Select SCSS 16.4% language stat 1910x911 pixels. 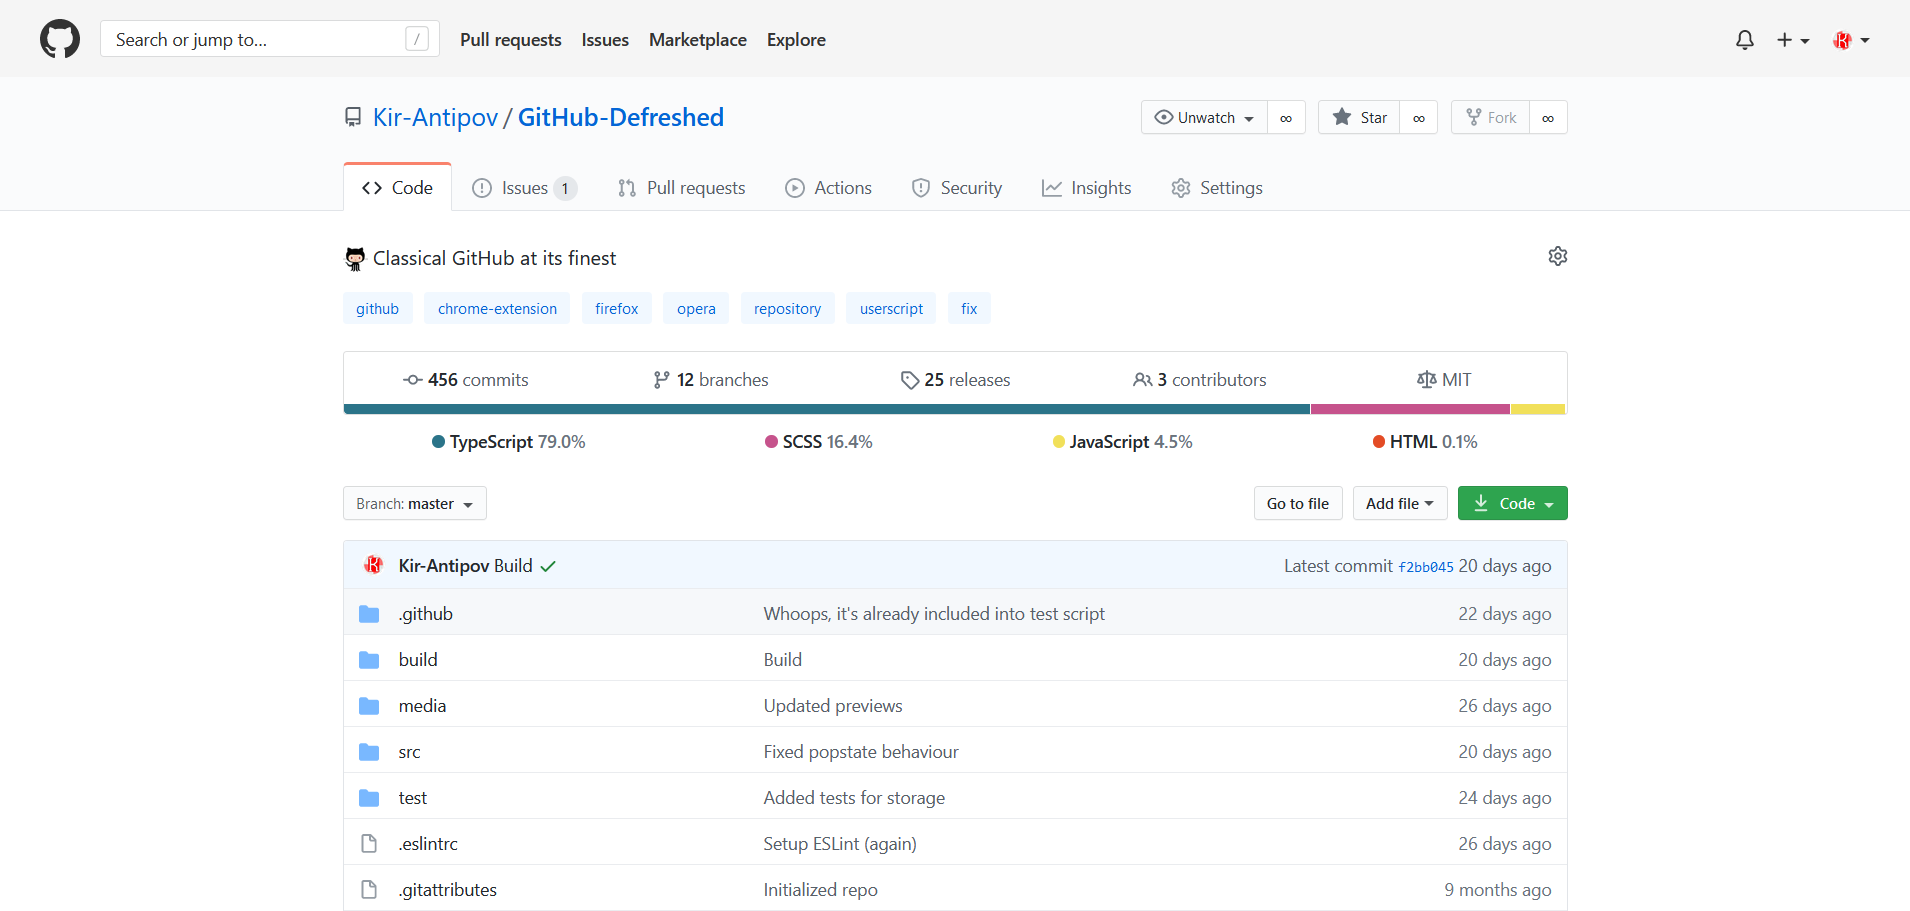click(x=819, y=442)
